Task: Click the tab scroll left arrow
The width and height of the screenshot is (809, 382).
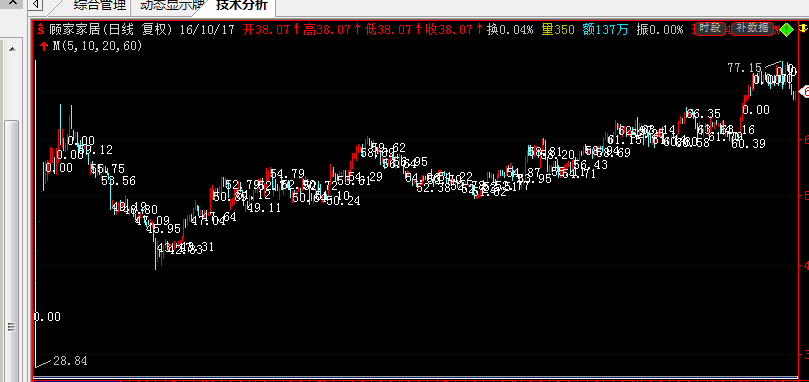Action: (36, 5)
